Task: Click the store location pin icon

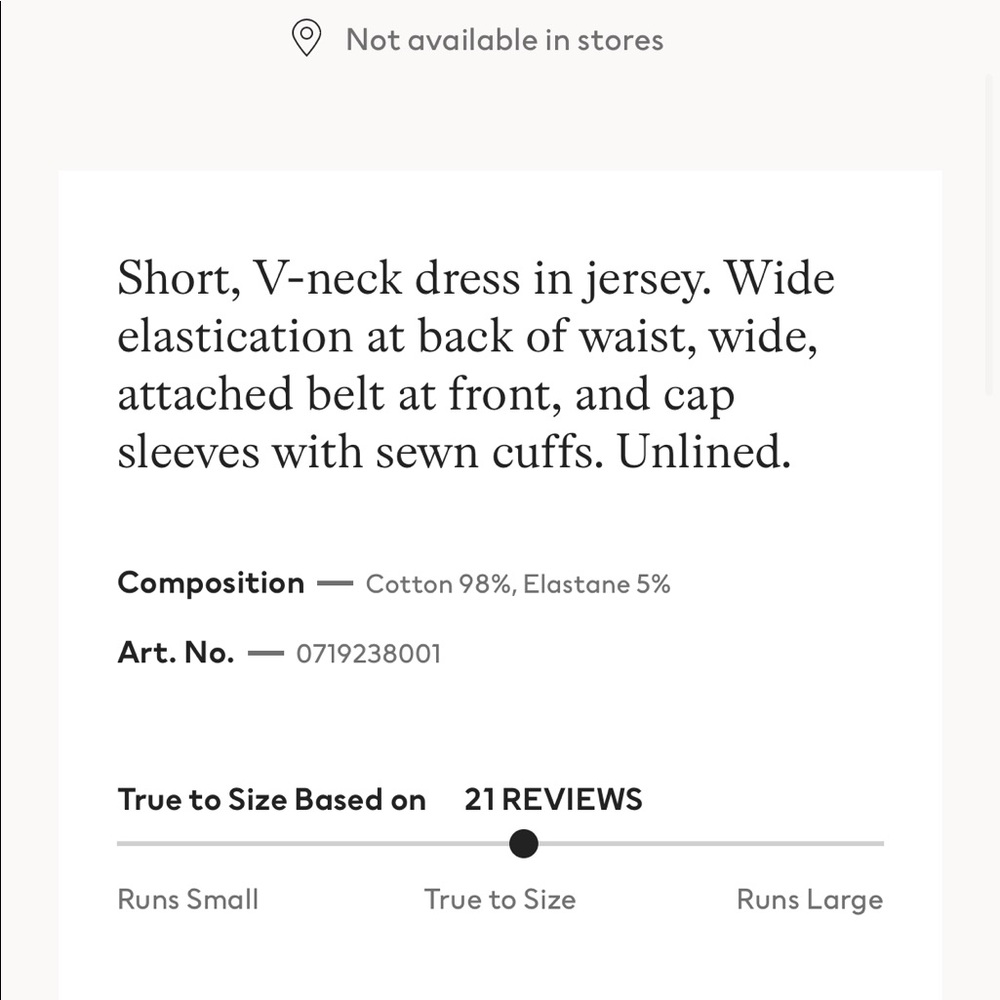Action: 306,38
